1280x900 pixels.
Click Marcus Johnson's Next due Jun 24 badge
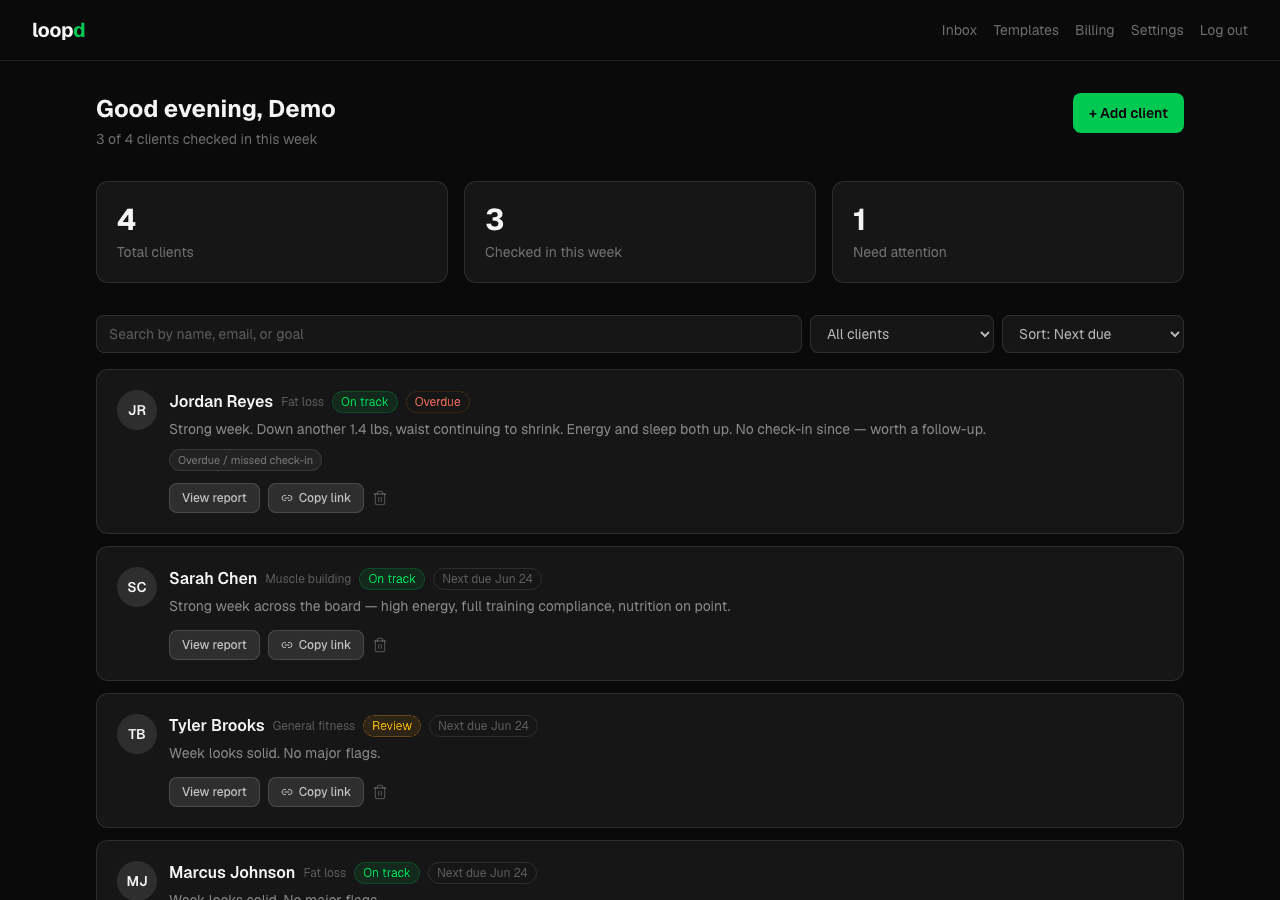[482, 873]
